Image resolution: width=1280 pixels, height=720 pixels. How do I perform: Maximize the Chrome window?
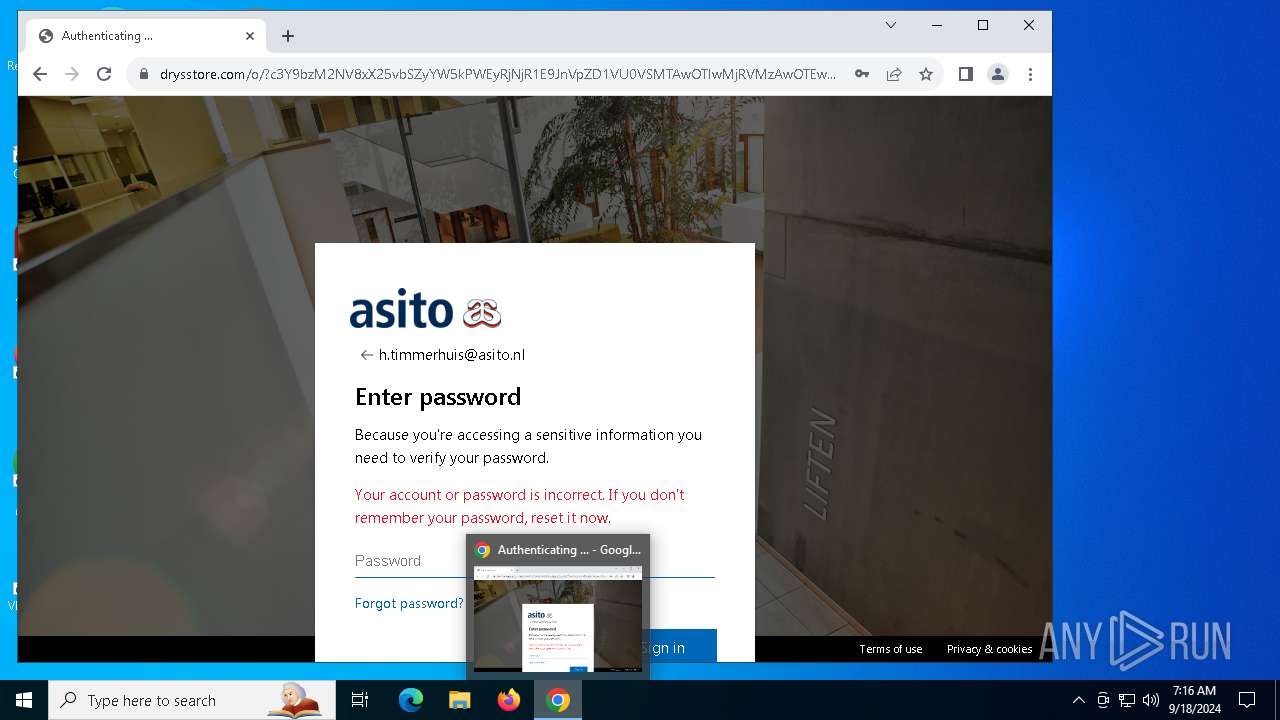(x=983, y=26)
